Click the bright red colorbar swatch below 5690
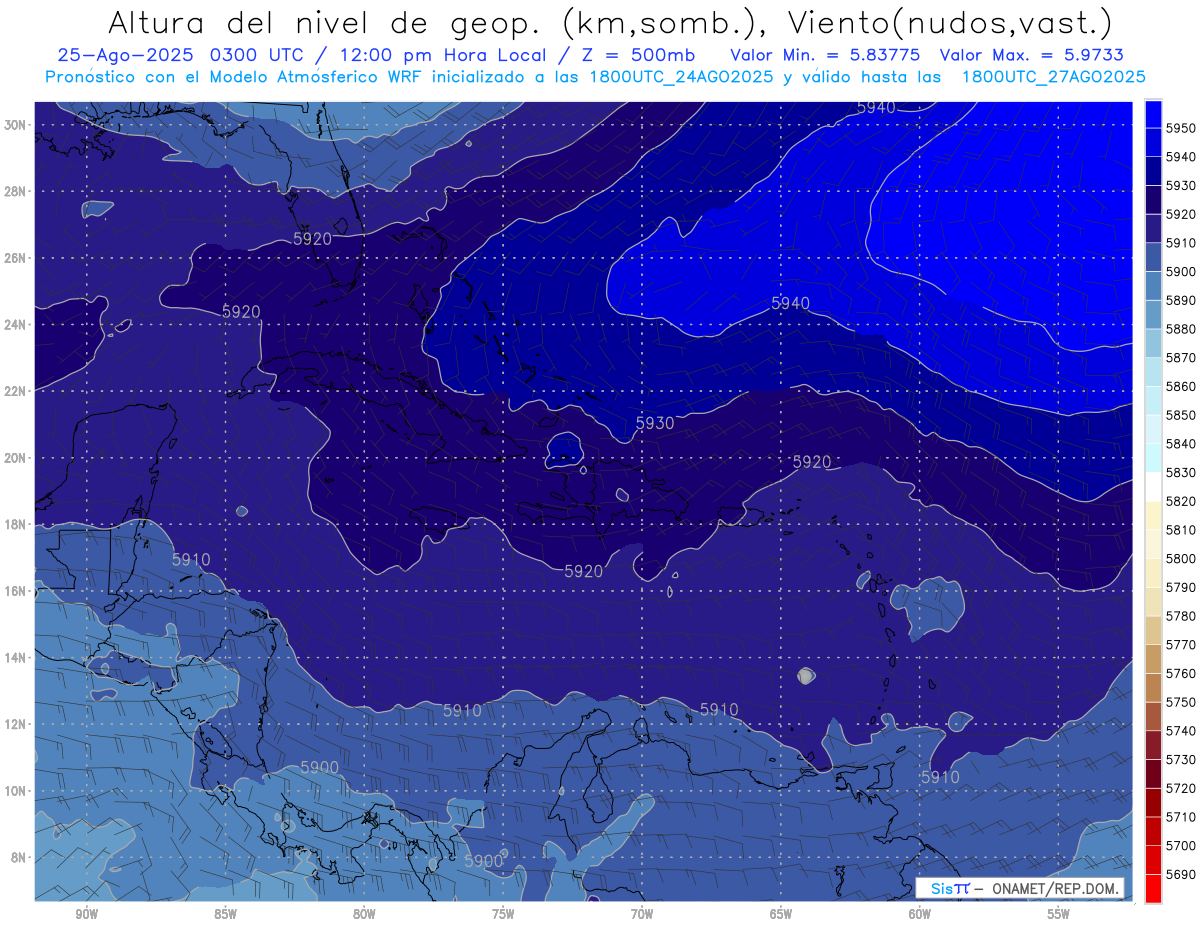Viewport: 1200px width, 927px height. (1153, 888)
